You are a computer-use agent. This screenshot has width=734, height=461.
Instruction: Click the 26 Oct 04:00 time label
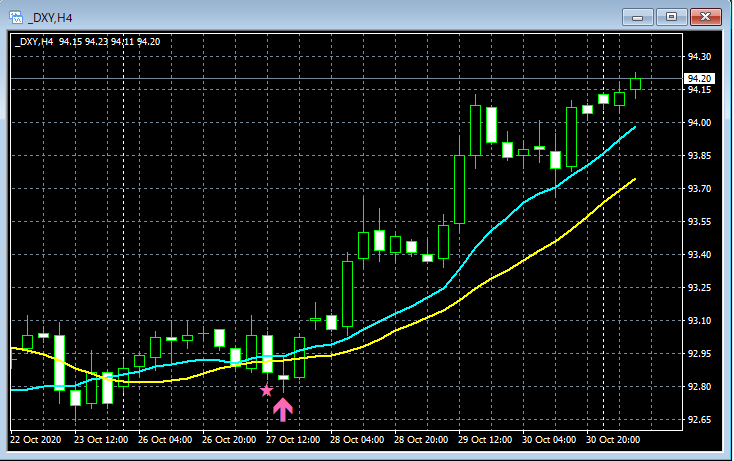click(165, 440)
